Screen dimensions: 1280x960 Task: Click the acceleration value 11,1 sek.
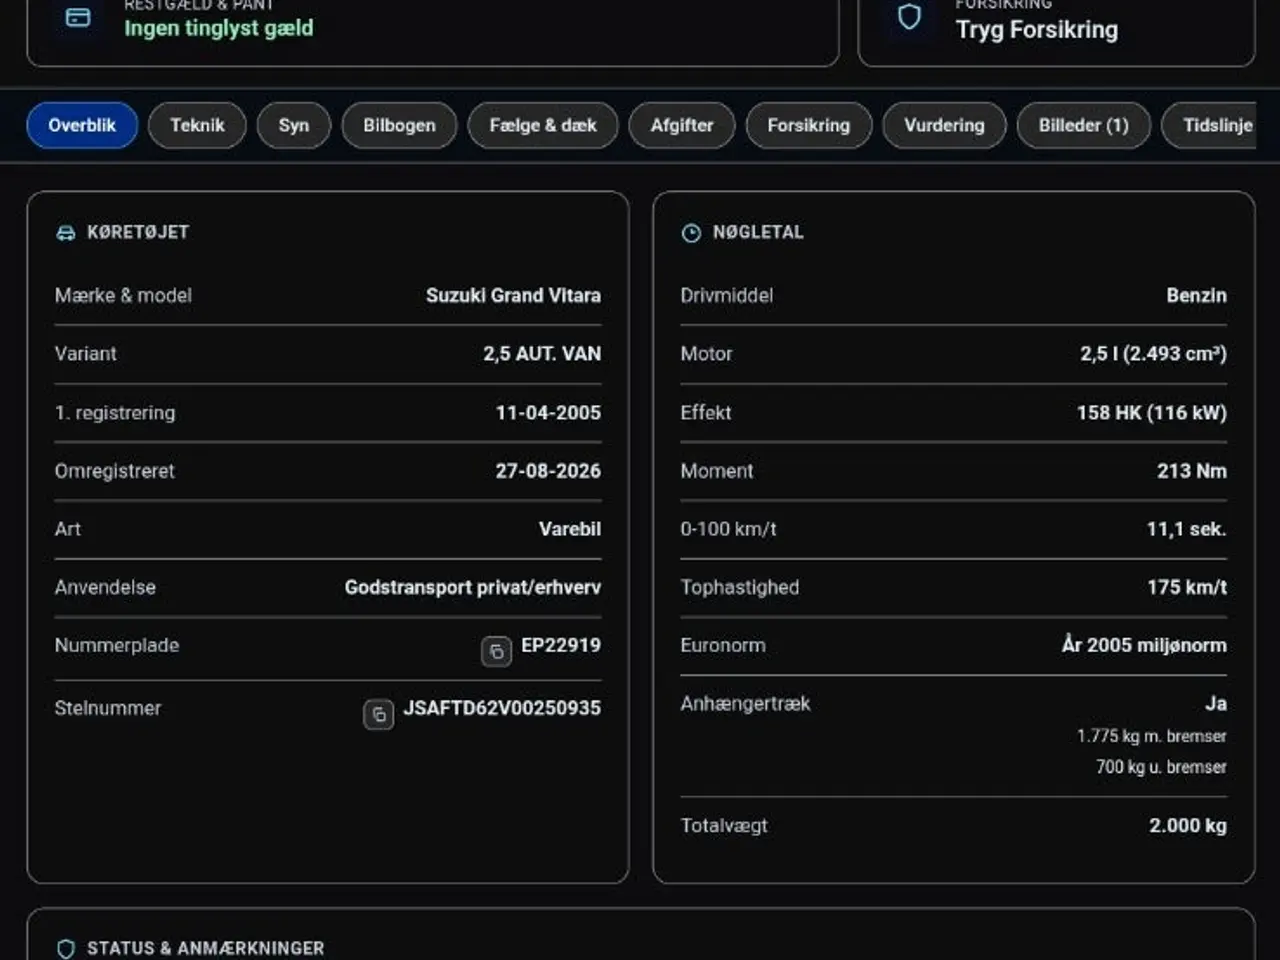pyautogui.click(x=1187, y=528)
